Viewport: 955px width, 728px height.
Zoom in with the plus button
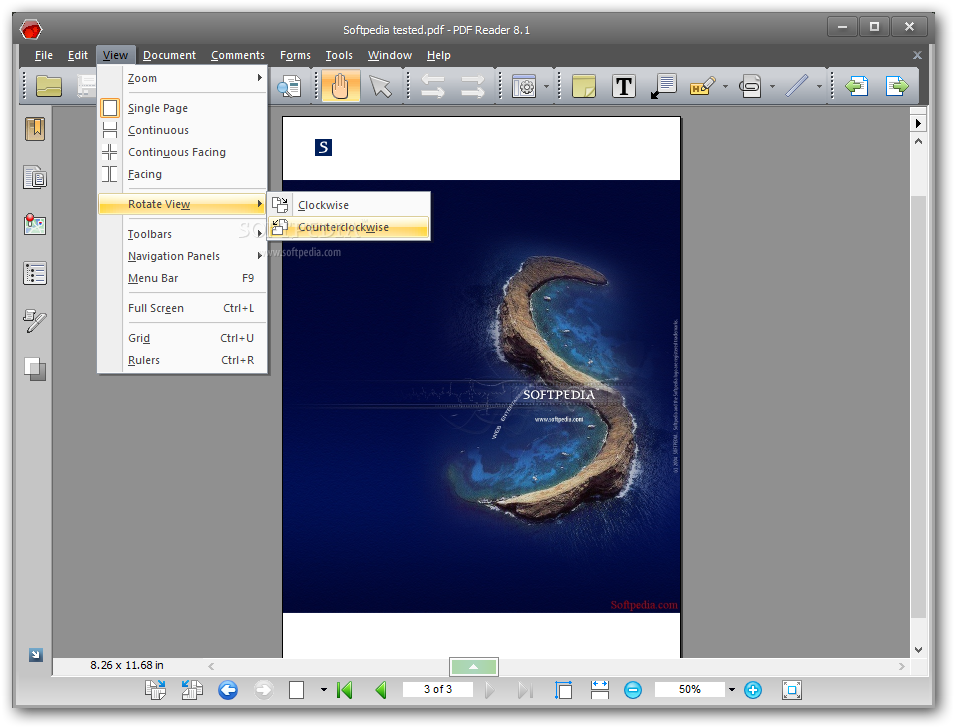click(753, 690)
